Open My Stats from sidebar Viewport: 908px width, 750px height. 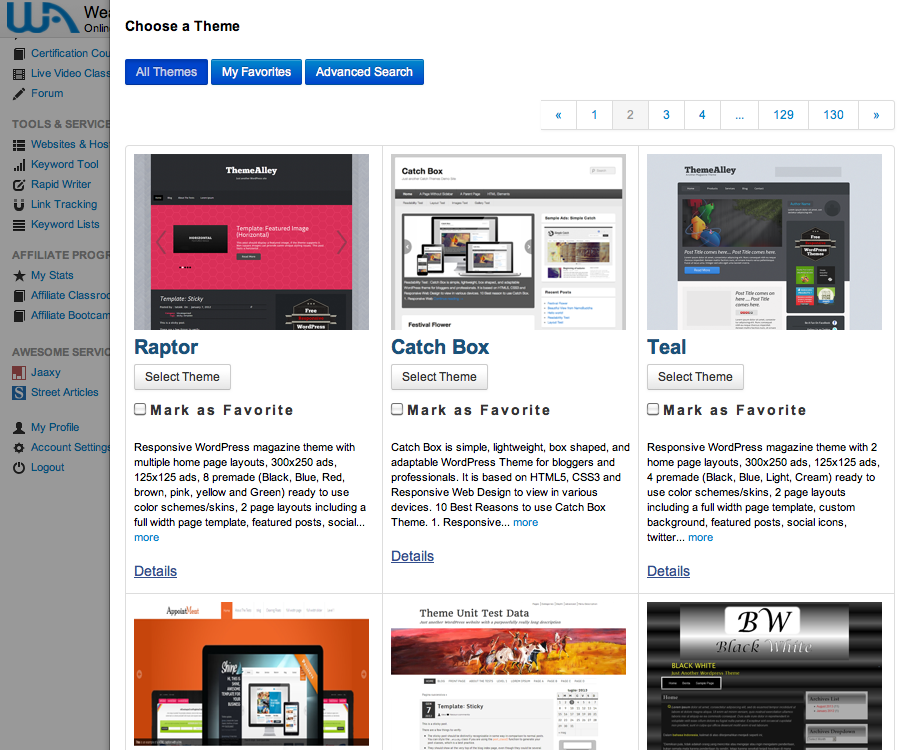52,275
